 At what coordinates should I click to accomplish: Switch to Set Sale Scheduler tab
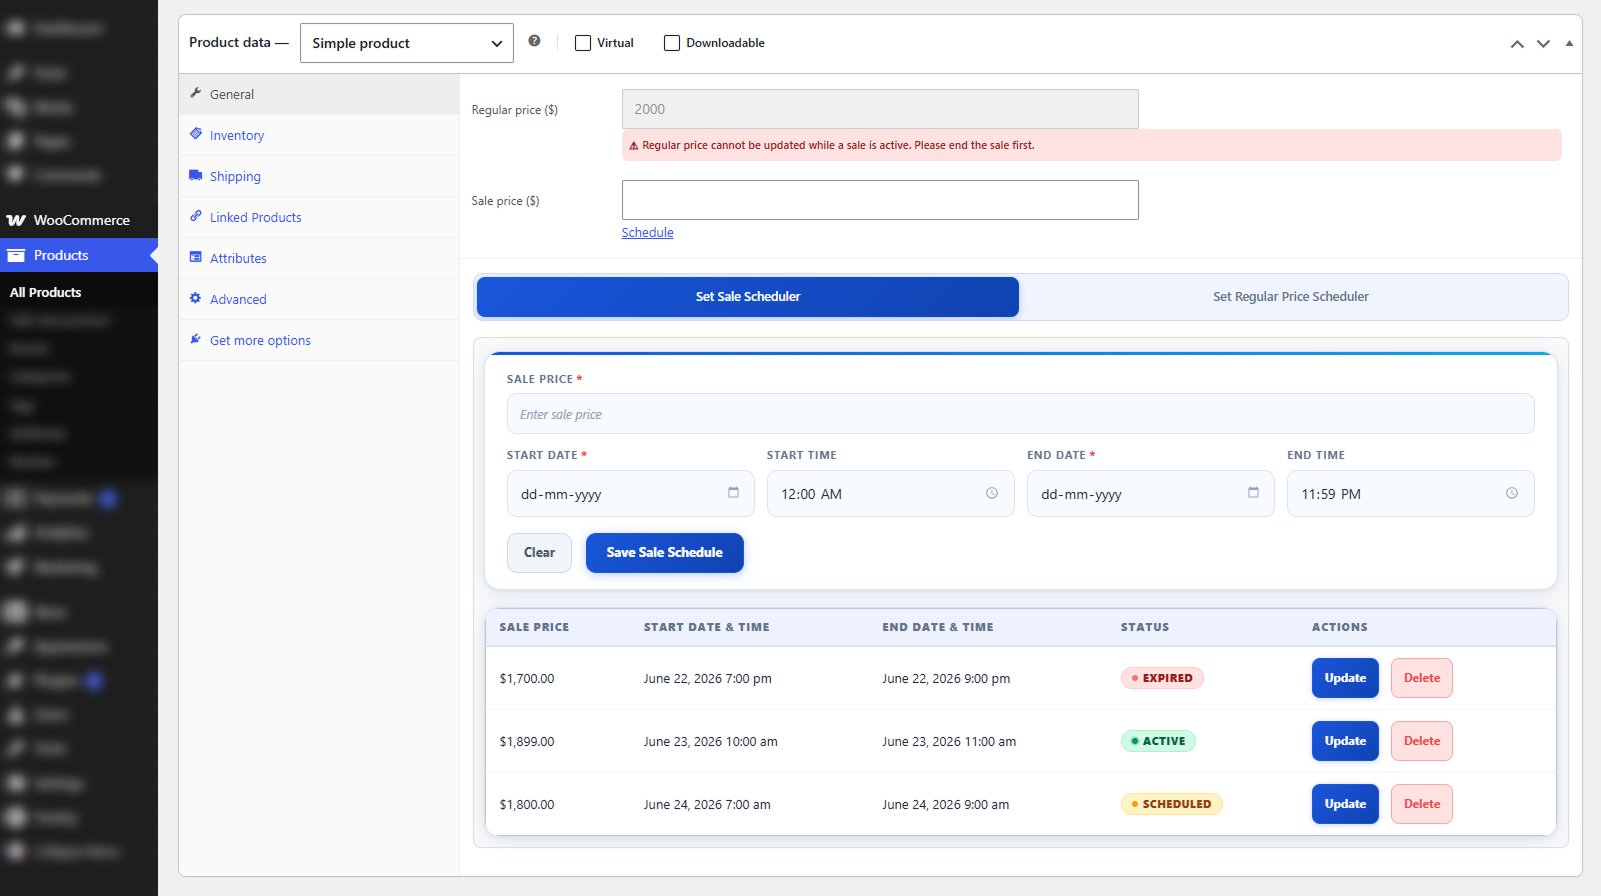pyautogui.click(x=748, y=297)
